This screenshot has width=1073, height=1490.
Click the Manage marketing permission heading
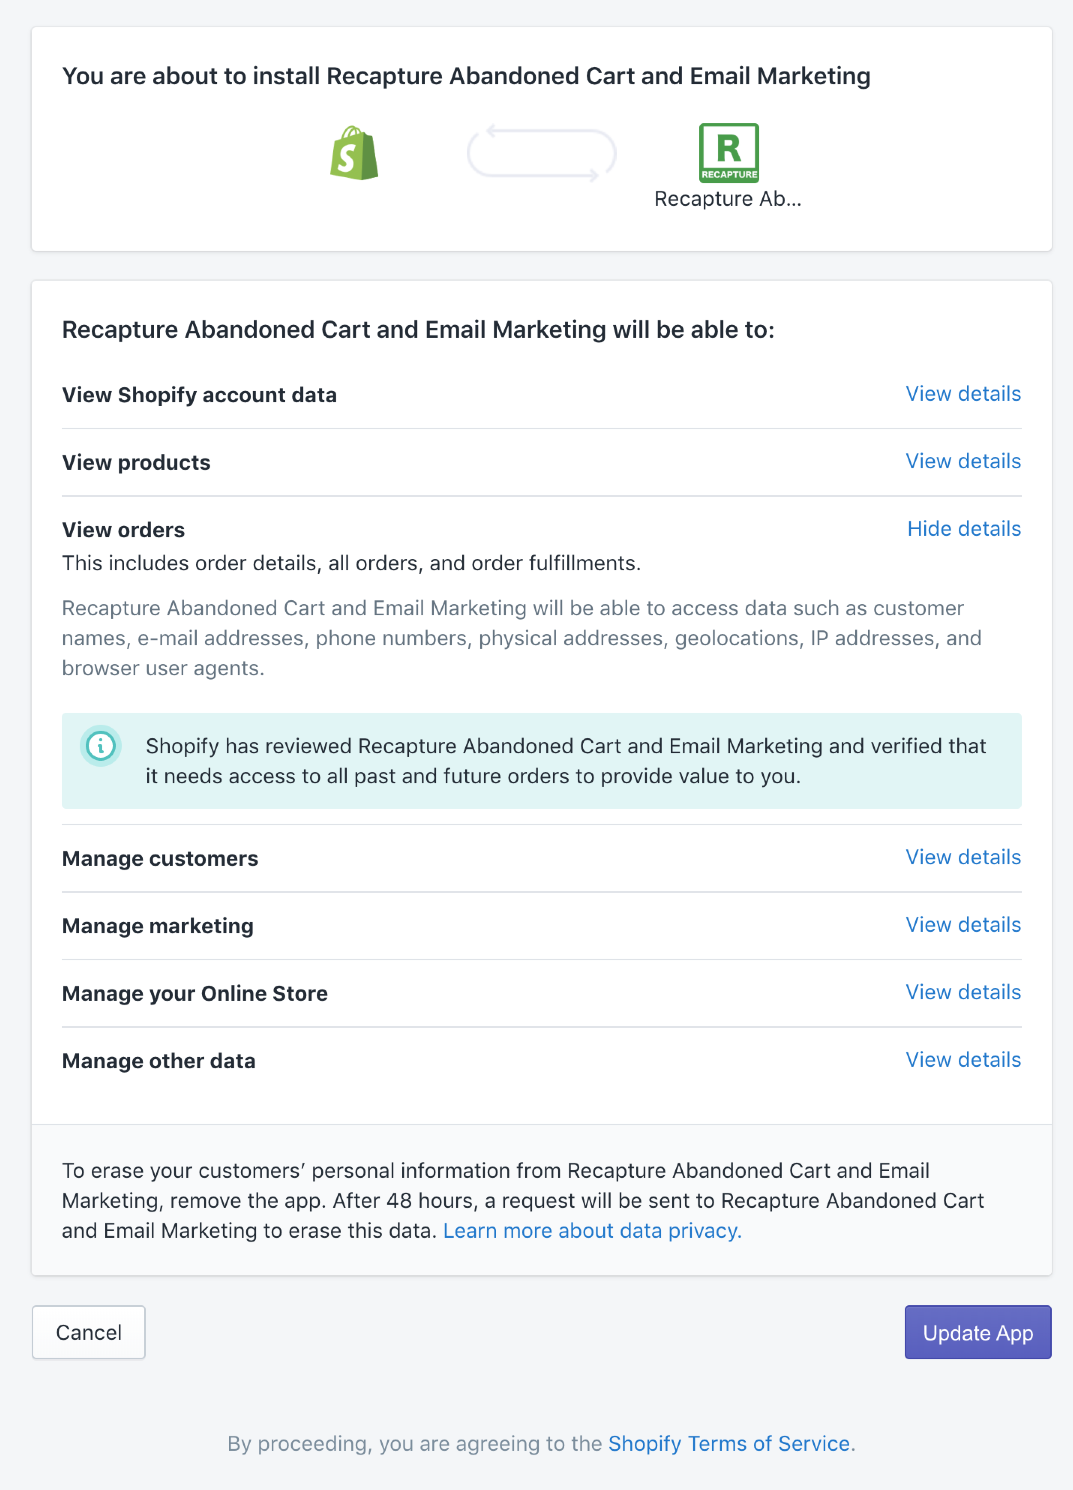click(158, 926)
